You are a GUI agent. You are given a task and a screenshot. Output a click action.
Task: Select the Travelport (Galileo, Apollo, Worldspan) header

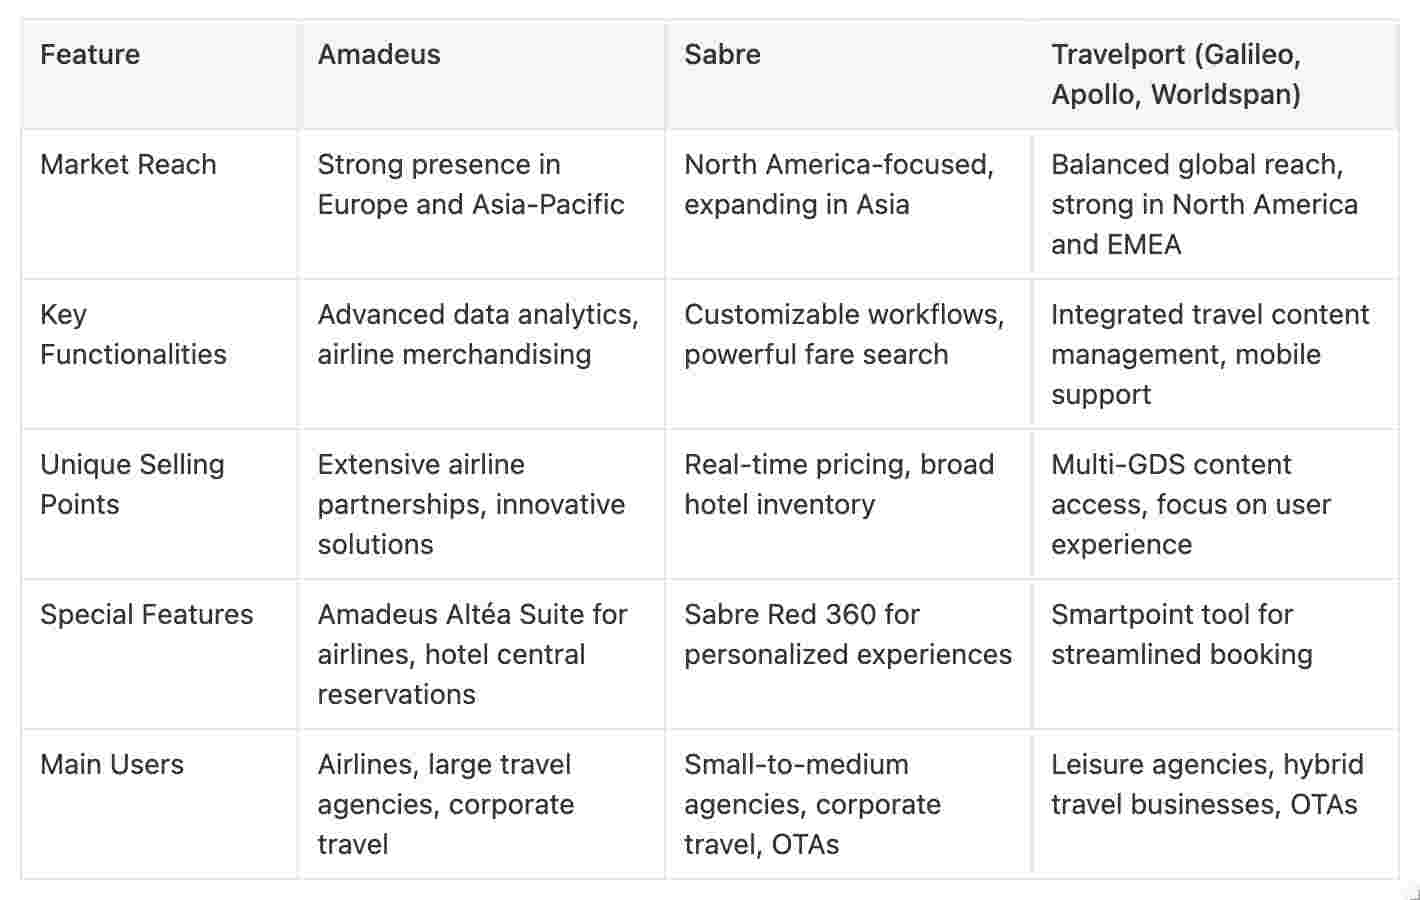pos(1176,74)
